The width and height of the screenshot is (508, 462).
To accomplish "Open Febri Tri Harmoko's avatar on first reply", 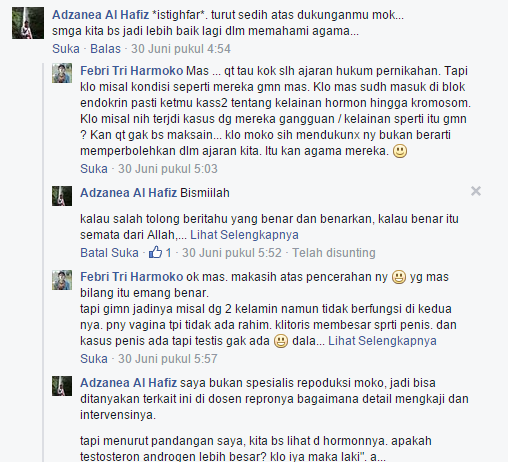I will (62, 73).
